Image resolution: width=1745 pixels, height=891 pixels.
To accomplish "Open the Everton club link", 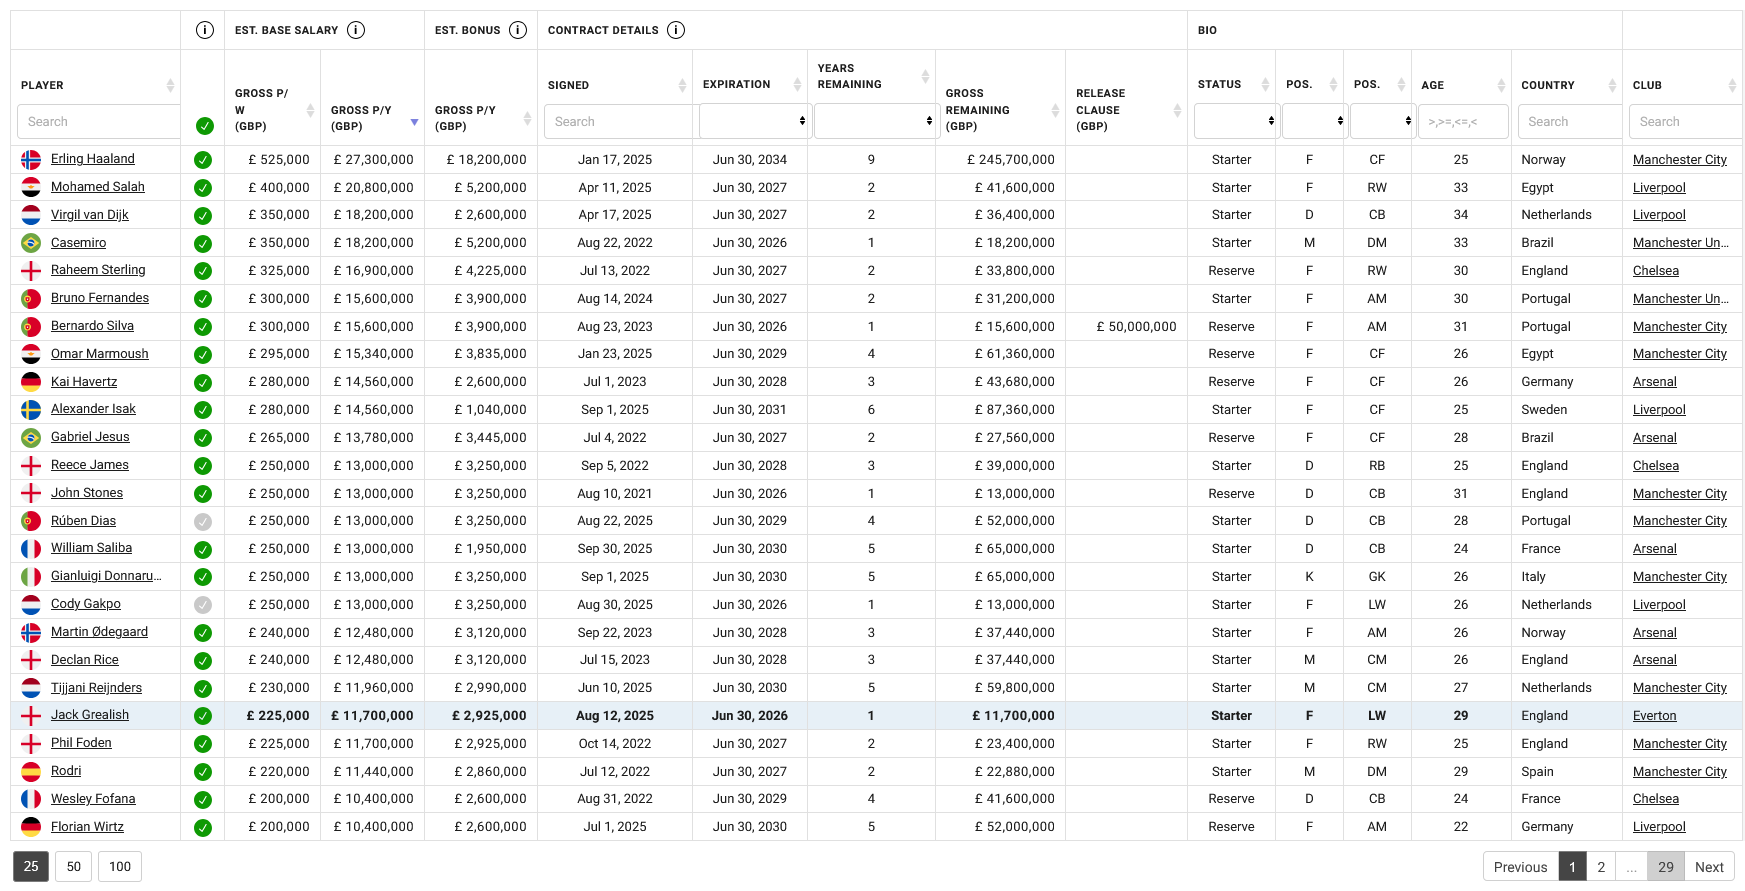I will 1654,716.
